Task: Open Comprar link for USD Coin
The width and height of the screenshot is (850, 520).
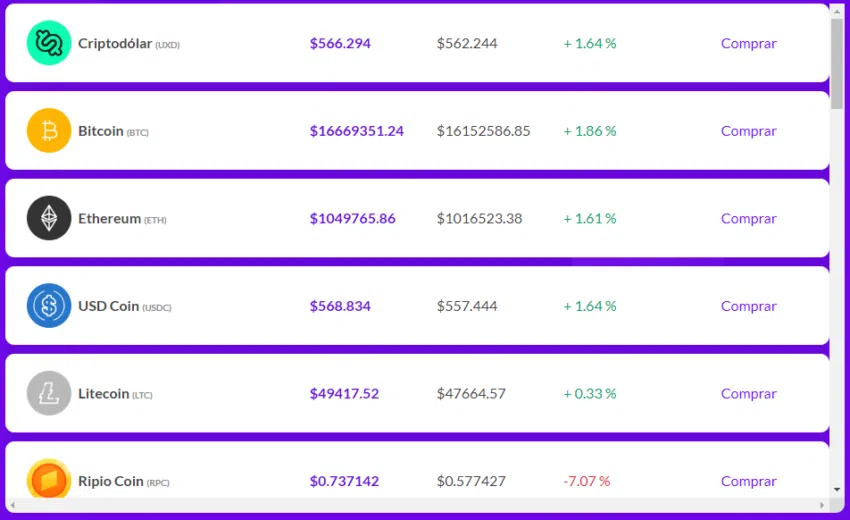Action: point(749,306)
